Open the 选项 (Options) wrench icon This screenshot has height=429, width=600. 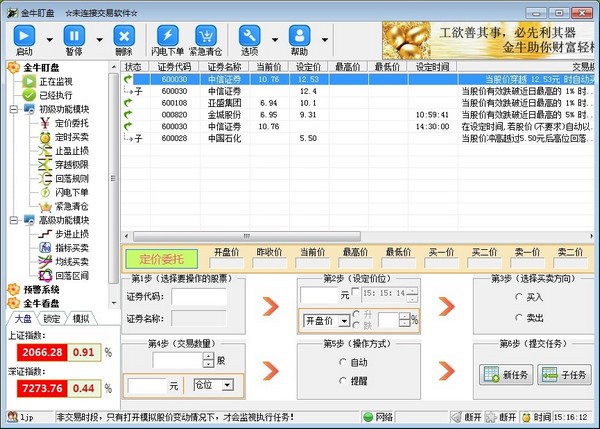coord(250,36)
